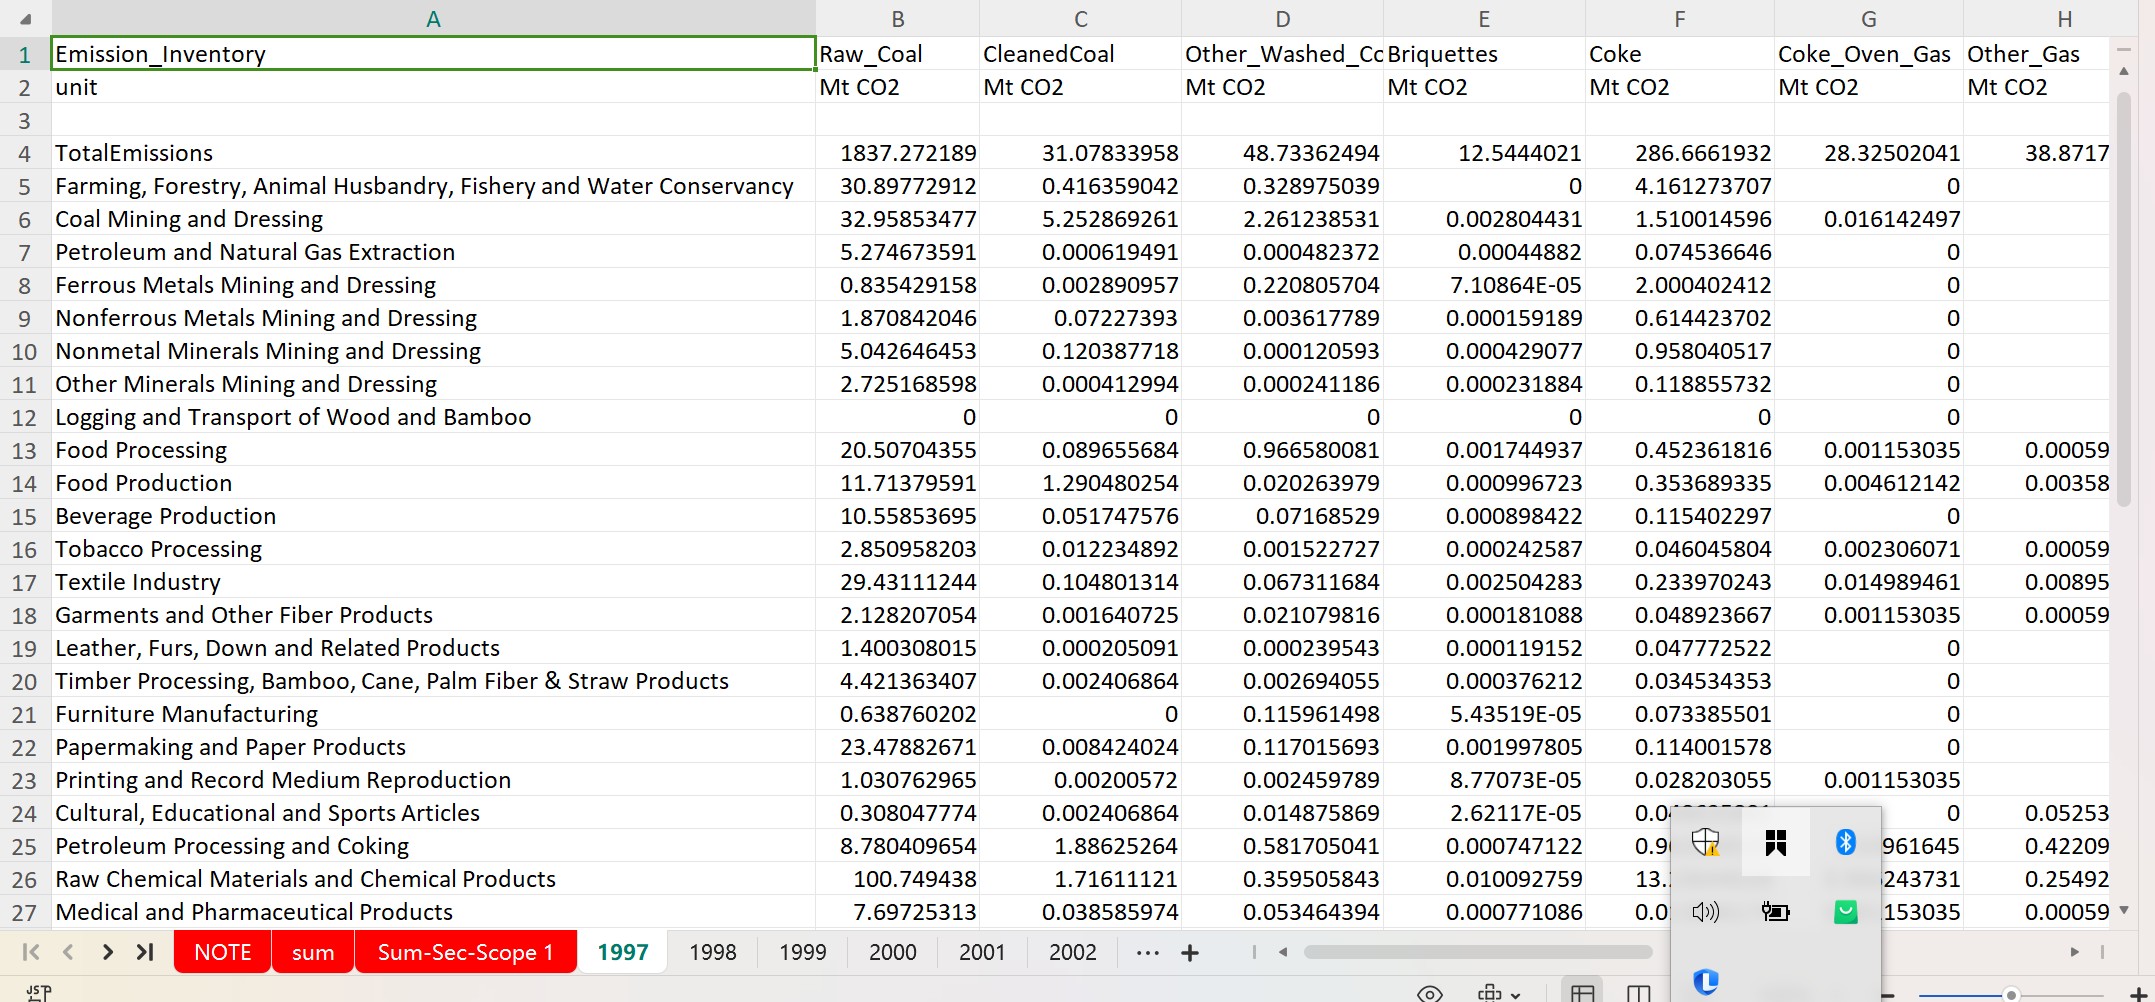The height and width of the screenshot is (1002, 2155).
Task: Open Windows Security tray icon
Action: tap(1706, 842)
